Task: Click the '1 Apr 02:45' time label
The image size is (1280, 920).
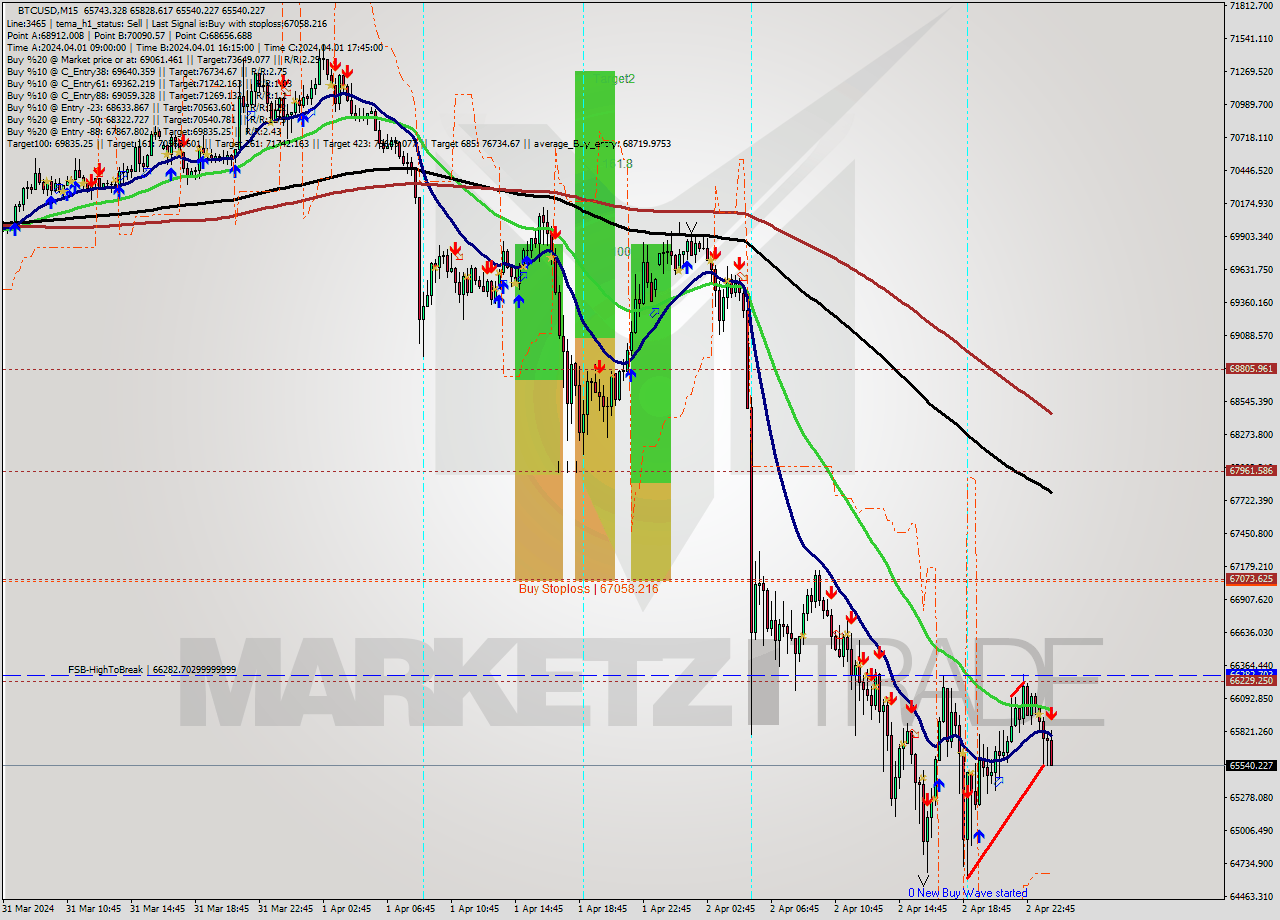Action: [x=347, y=910]
